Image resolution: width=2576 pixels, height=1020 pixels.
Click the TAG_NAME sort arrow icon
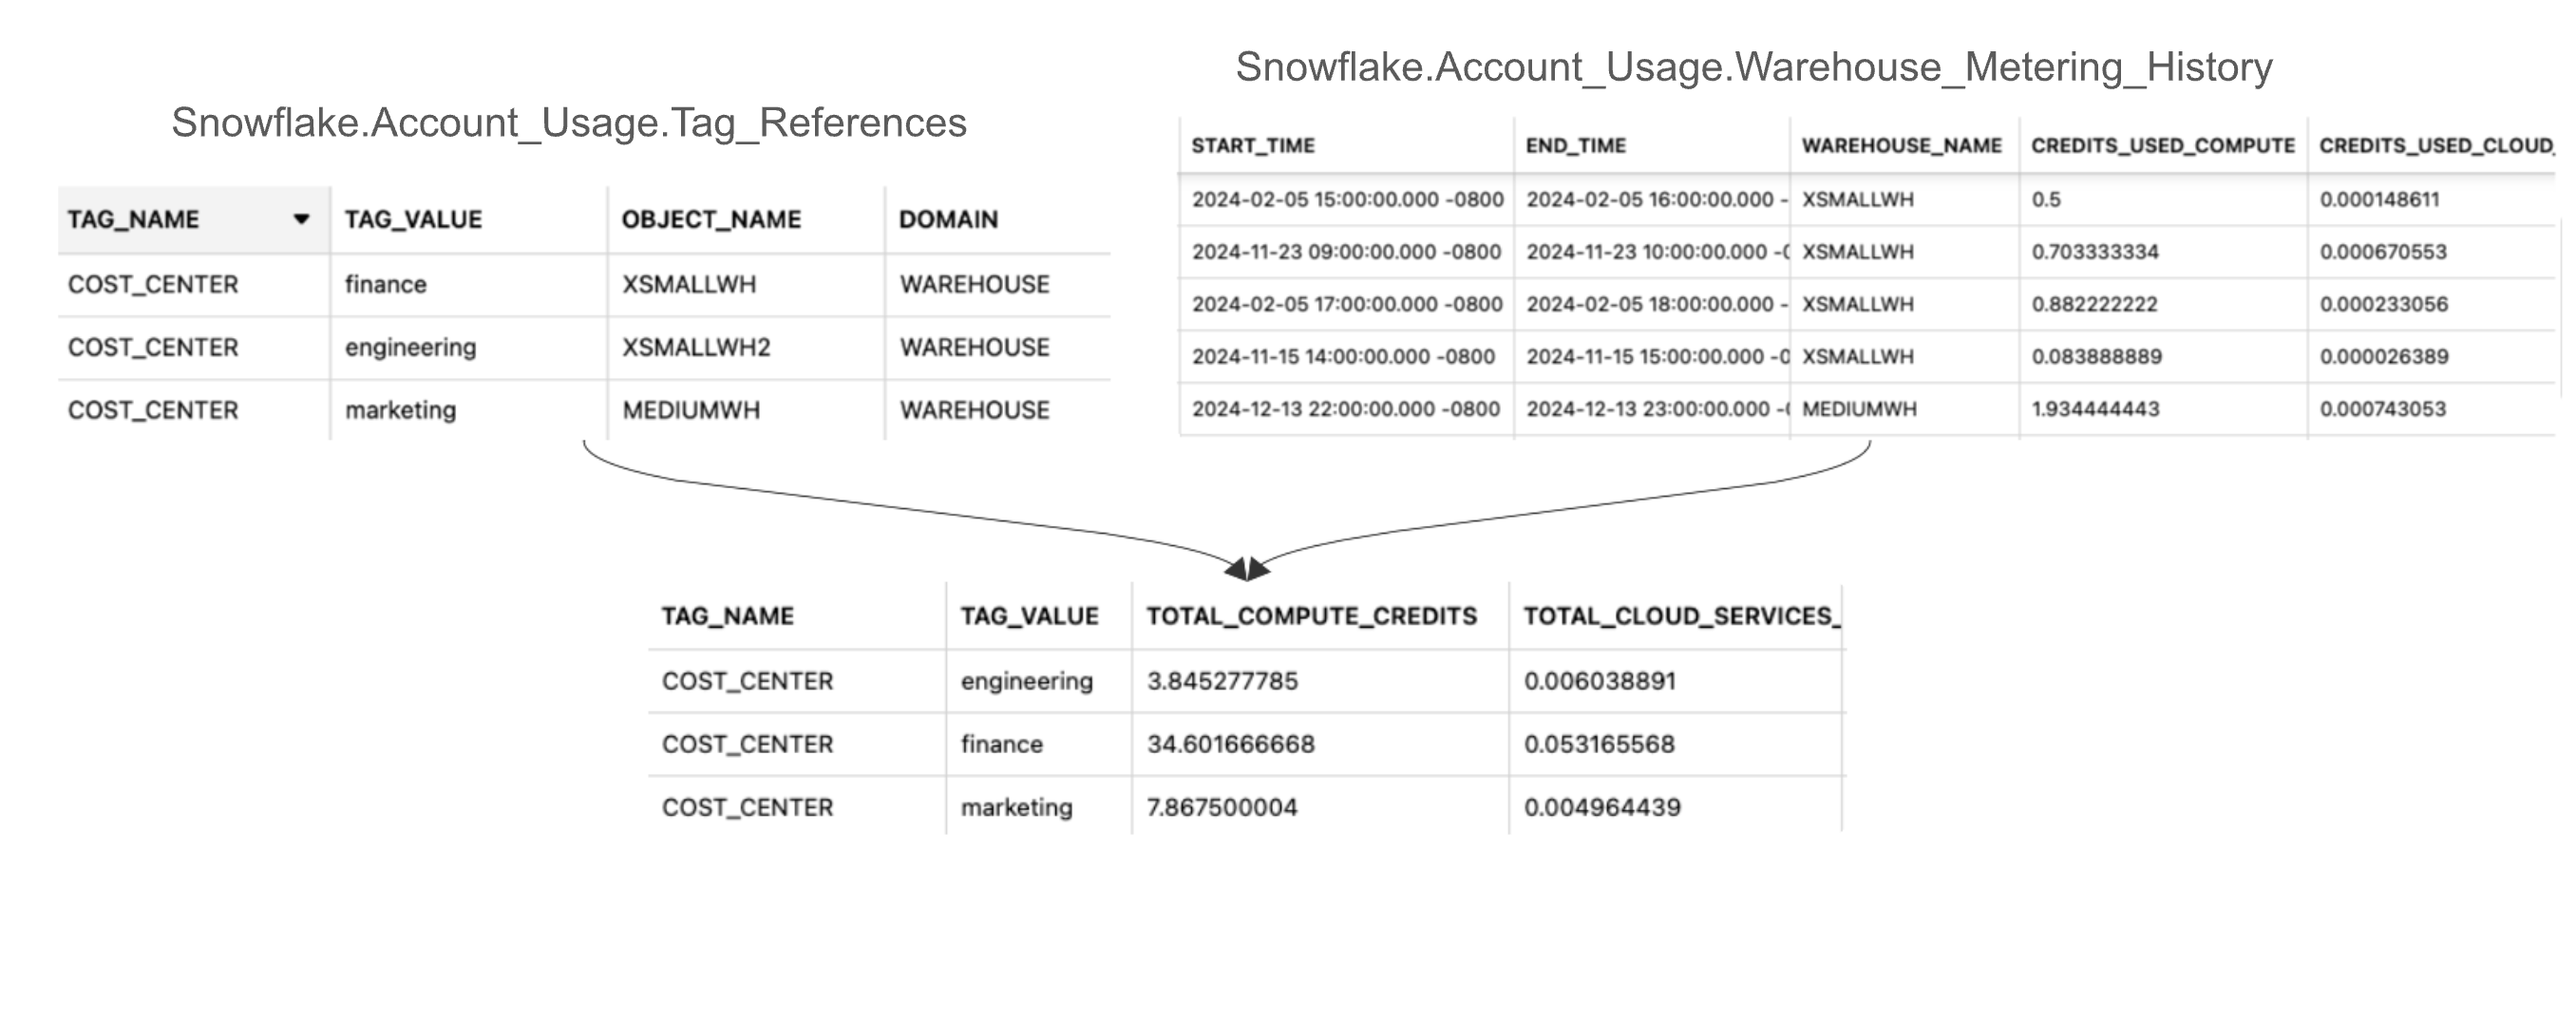coord(301,219)
